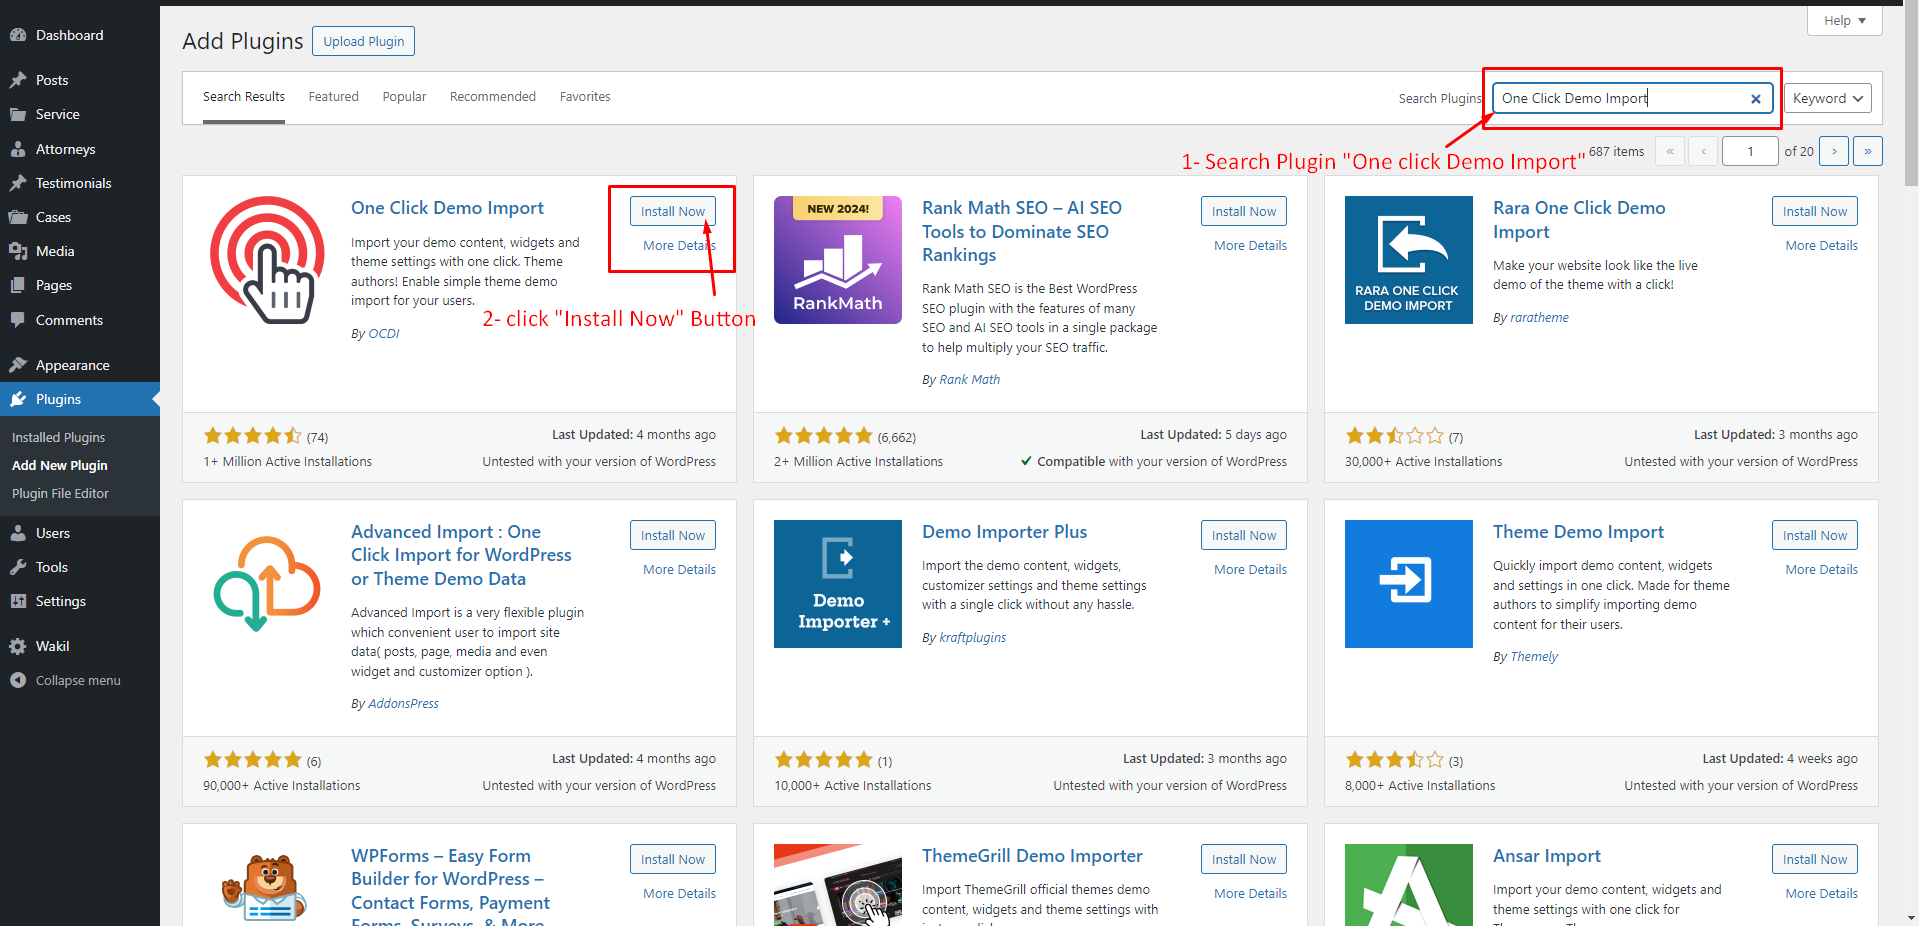The width and height of the screenshot is (1919, 926).
Task: Click the Appearance paintbrush icon
Action: (18, 365)
